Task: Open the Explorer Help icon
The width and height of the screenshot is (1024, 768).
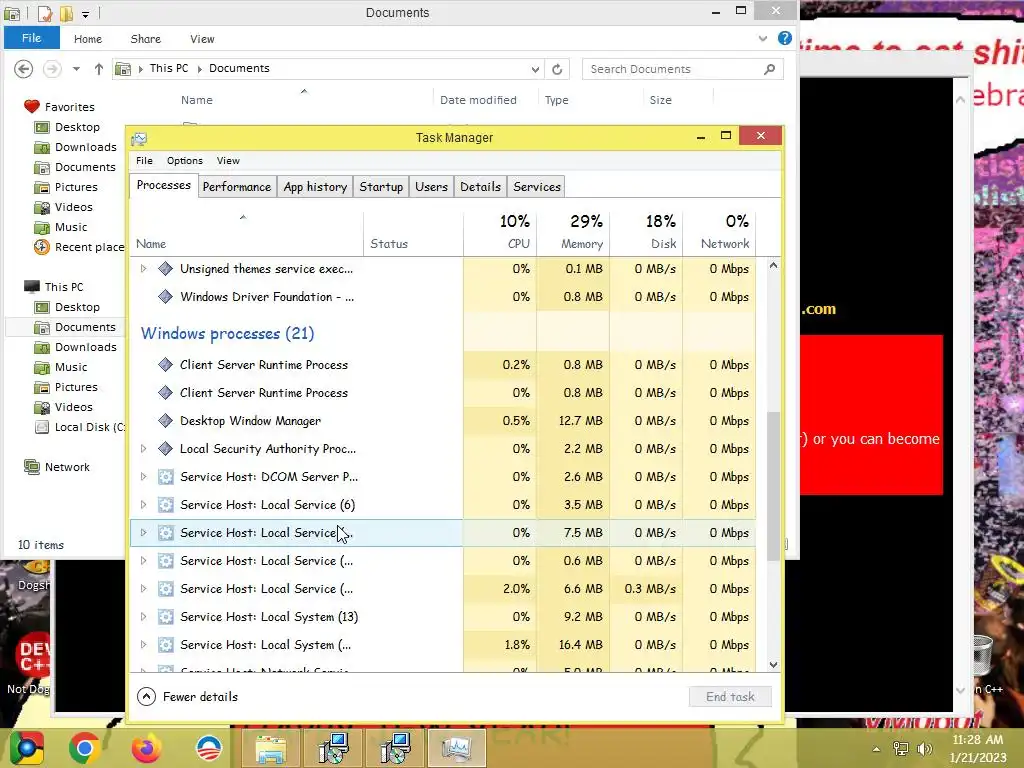Action: point(784,39)
